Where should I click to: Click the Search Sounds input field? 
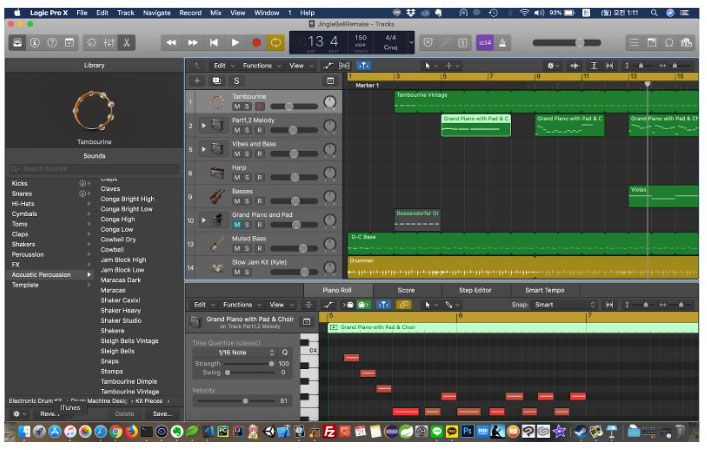94,169
